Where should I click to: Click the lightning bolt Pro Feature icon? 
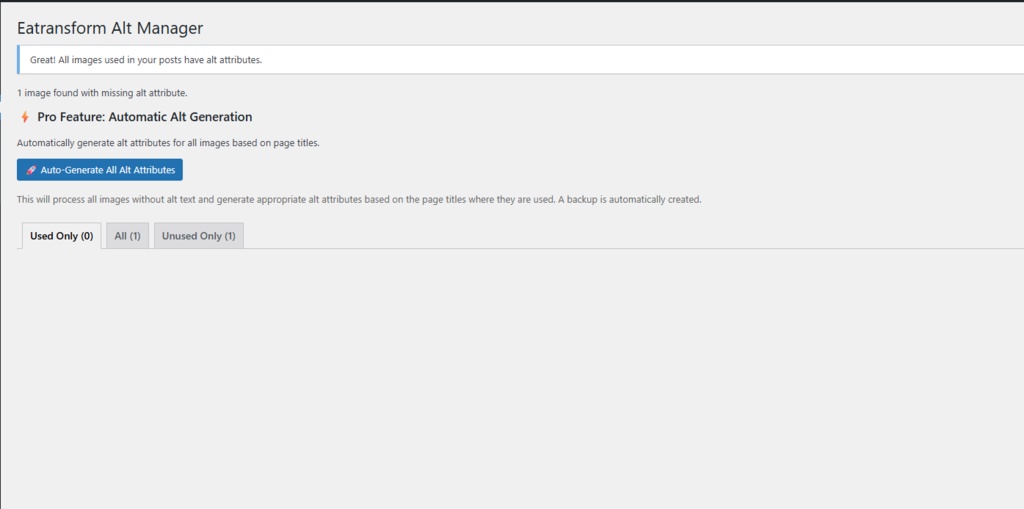coord(25,118)
